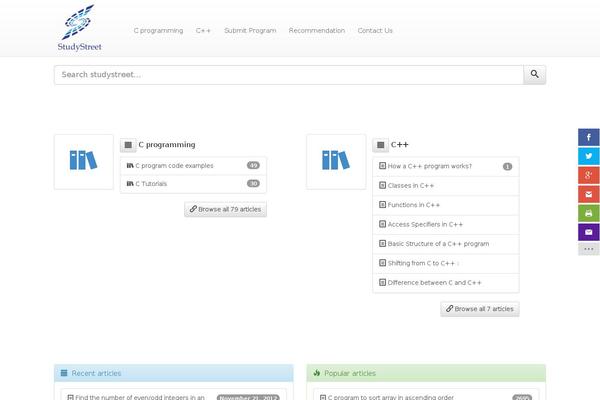Click the square icon beside C++ heading
The width and height of the screenshot is (600, 400).
(380, 145)
